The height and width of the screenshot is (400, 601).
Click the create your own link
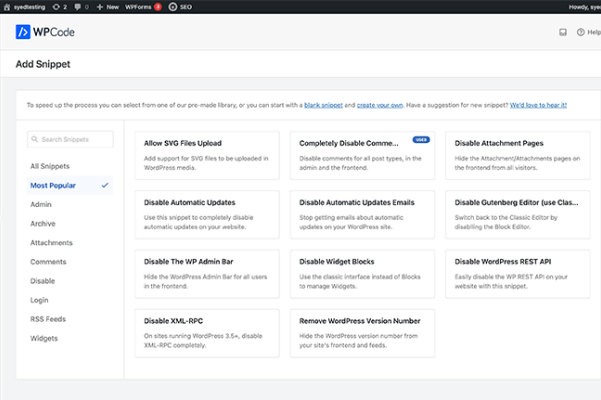click(x=380, y=105)
